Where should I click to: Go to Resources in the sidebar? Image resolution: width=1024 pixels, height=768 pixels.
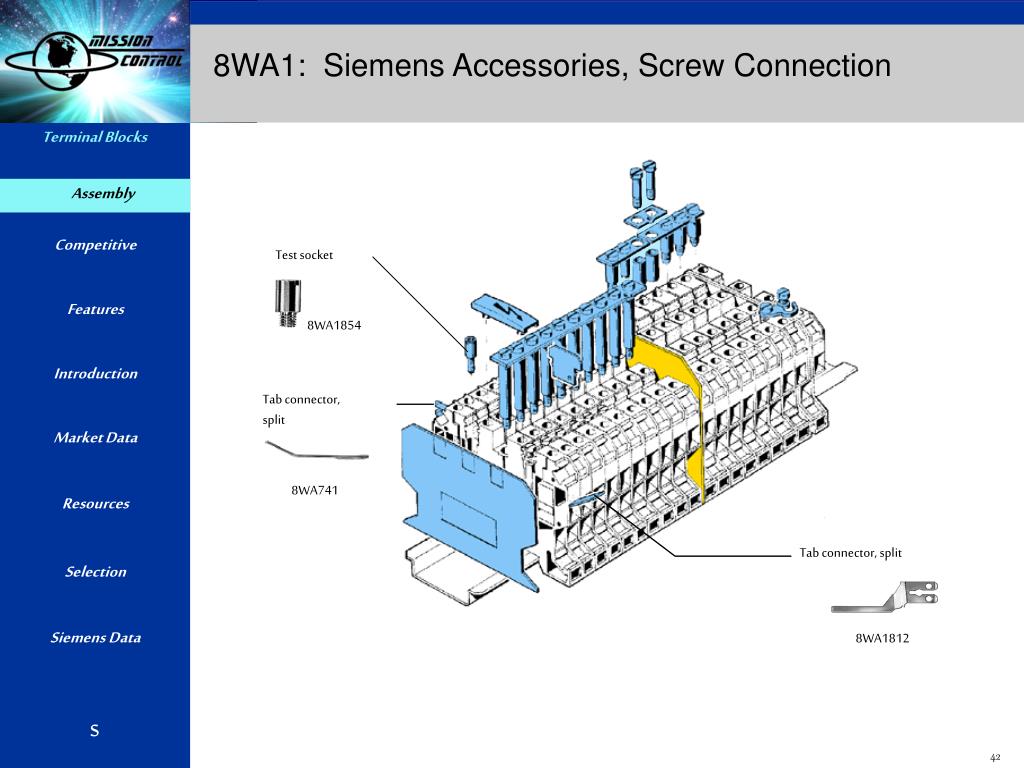[95, 504]
